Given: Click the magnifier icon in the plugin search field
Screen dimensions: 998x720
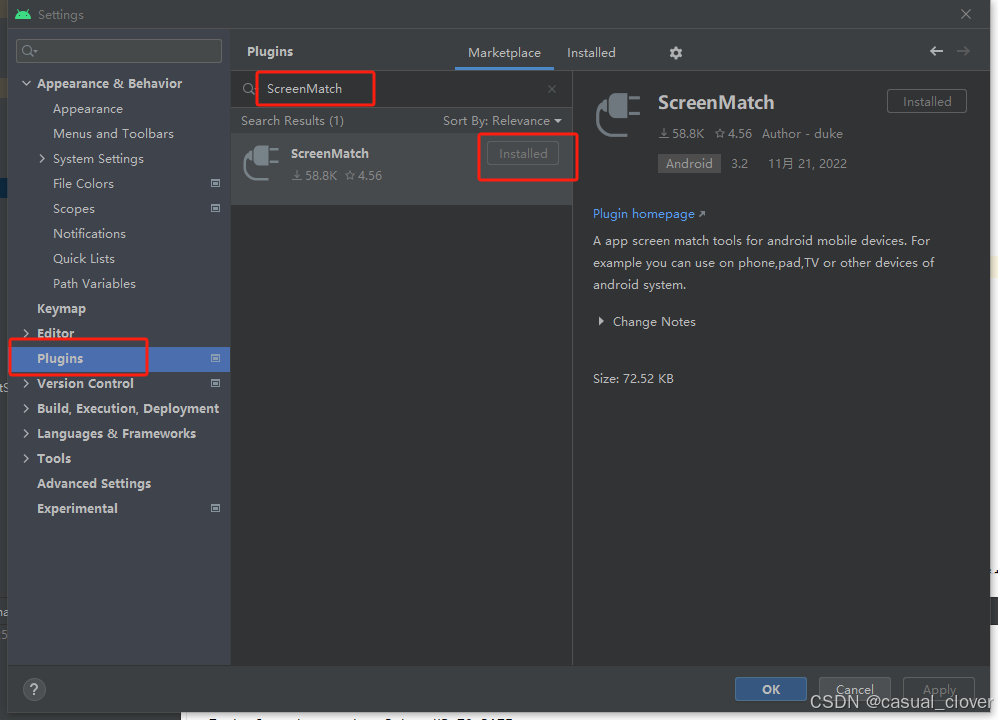Looking at the screenshot, I should [248, 89].
